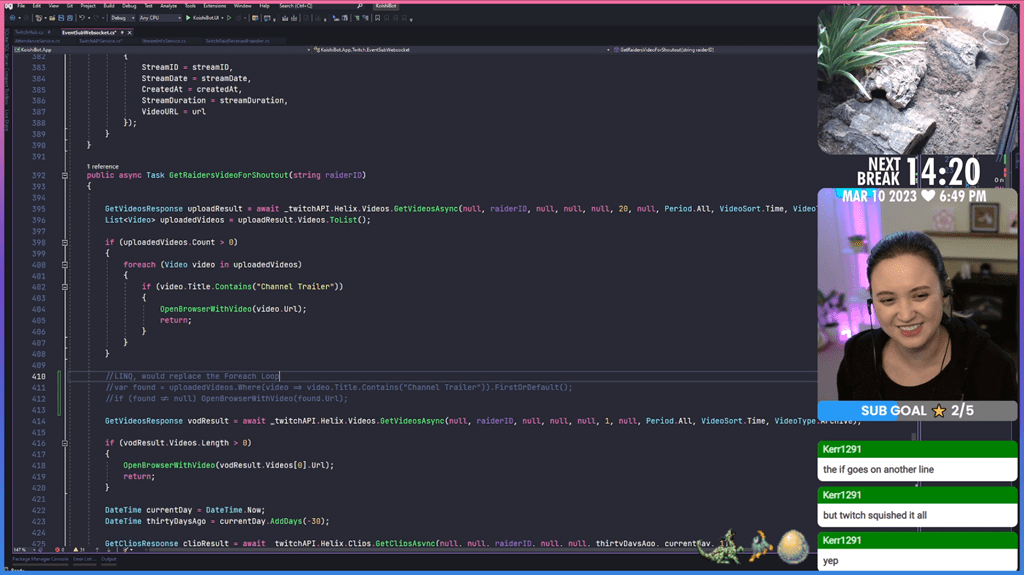
Task: Click the next issue down arrow
Action: click(x=108, y=550)
